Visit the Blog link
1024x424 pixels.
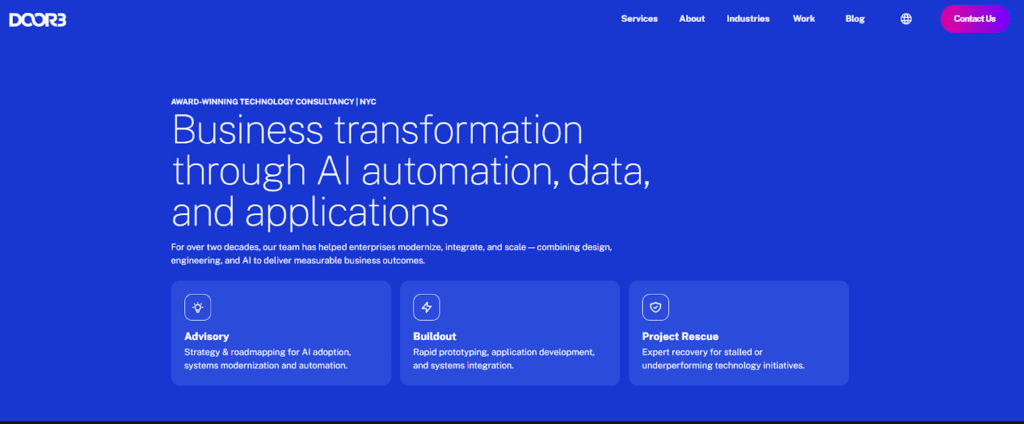point(855,19)
